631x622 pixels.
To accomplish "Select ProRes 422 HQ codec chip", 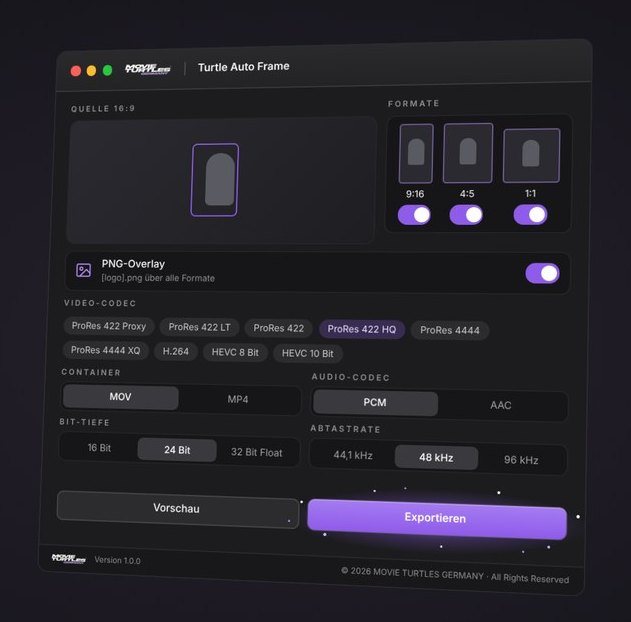I will 362,330.
